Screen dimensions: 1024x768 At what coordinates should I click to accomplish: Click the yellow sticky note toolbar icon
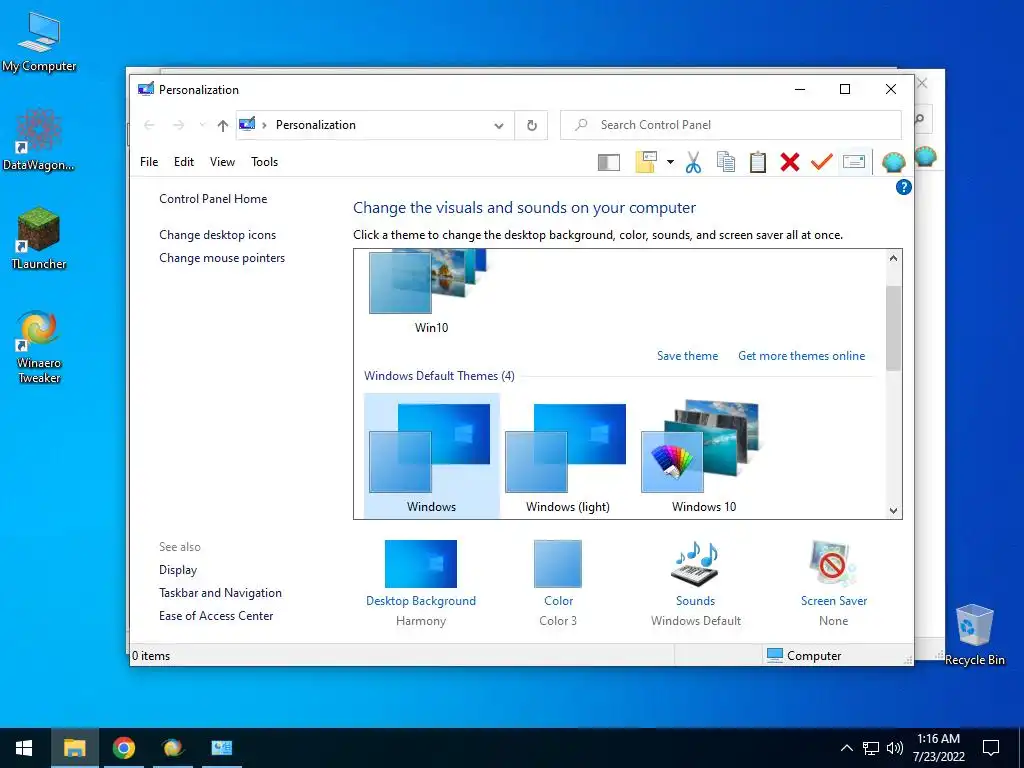(x=646, y=162)
